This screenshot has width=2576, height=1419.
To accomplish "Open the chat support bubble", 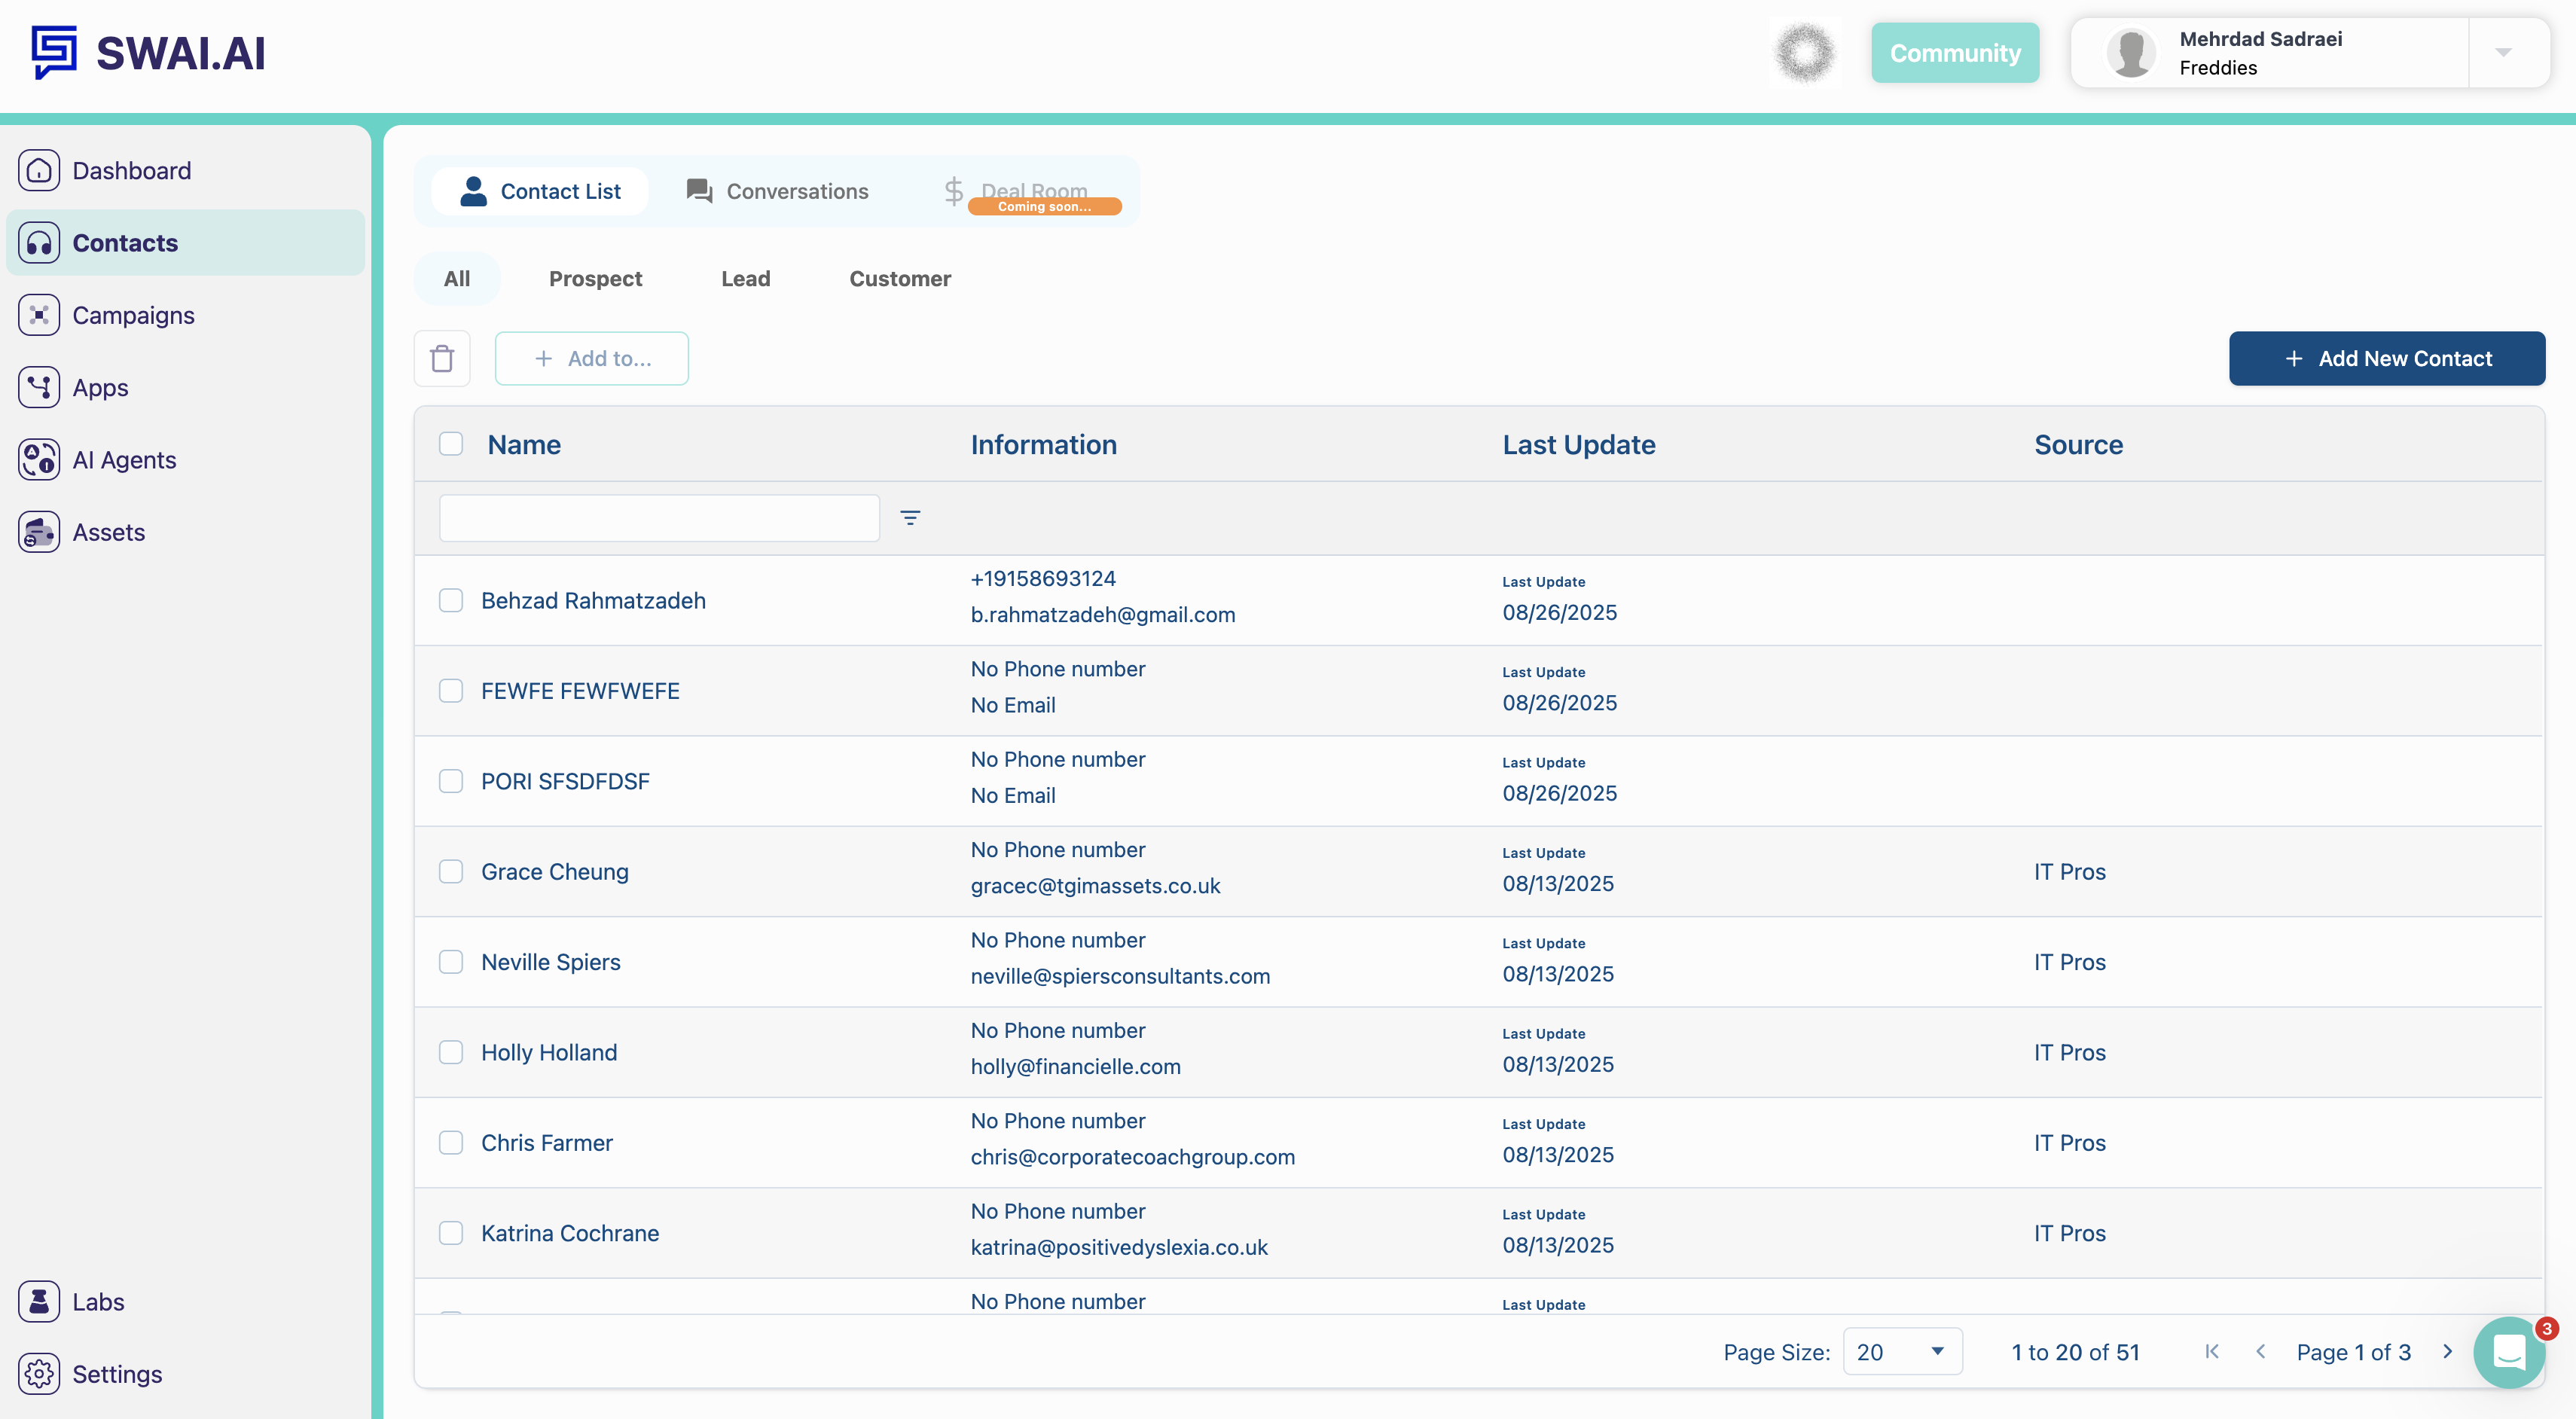I will [2509, 1352].
